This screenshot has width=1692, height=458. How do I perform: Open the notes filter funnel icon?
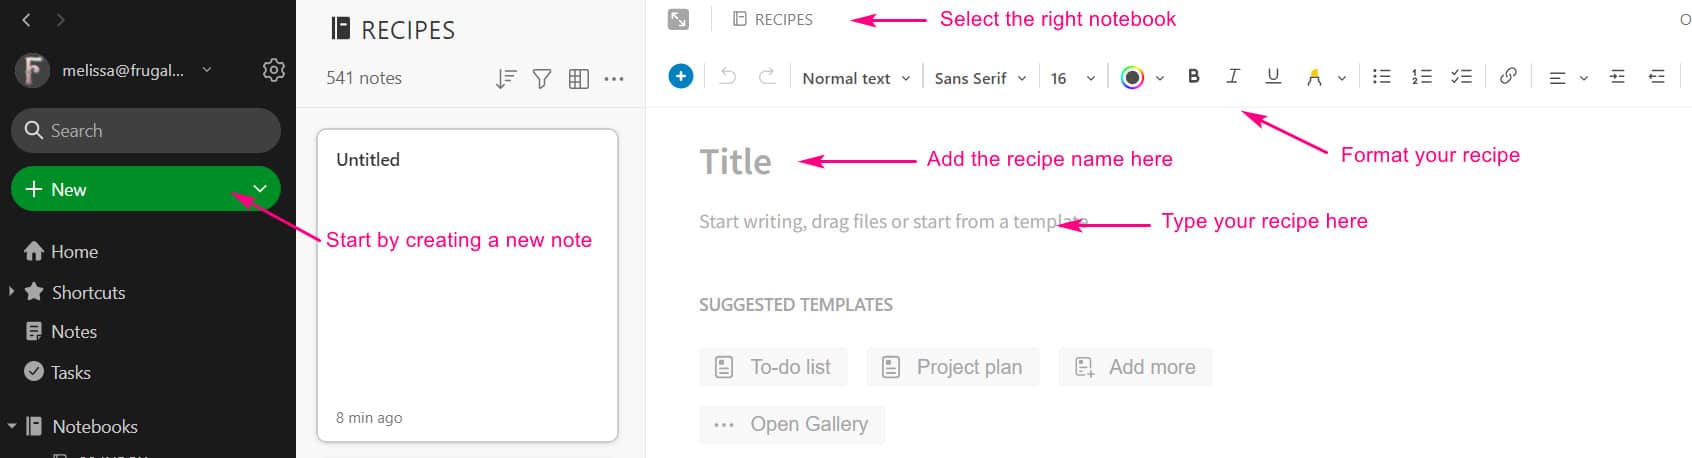542,78
